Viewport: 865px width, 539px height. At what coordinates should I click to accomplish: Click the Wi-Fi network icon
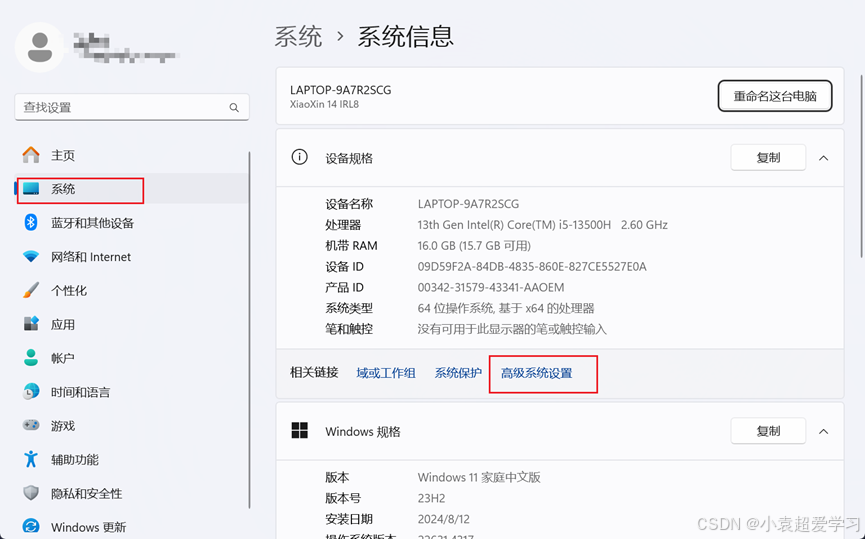31,257
